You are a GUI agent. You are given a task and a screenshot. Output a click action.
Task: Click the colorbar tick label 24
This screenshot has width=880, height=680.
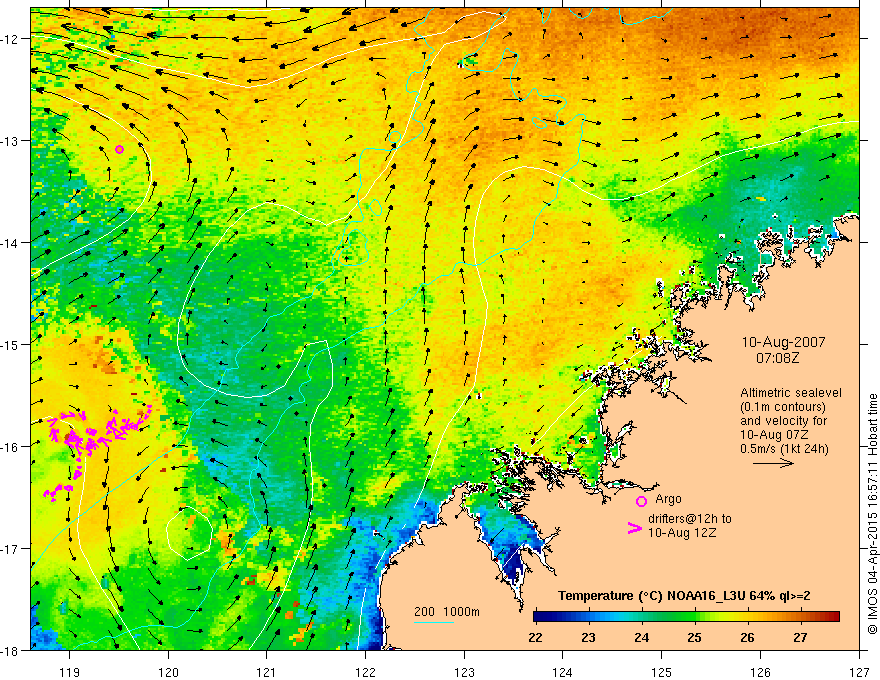click(641, 637)
